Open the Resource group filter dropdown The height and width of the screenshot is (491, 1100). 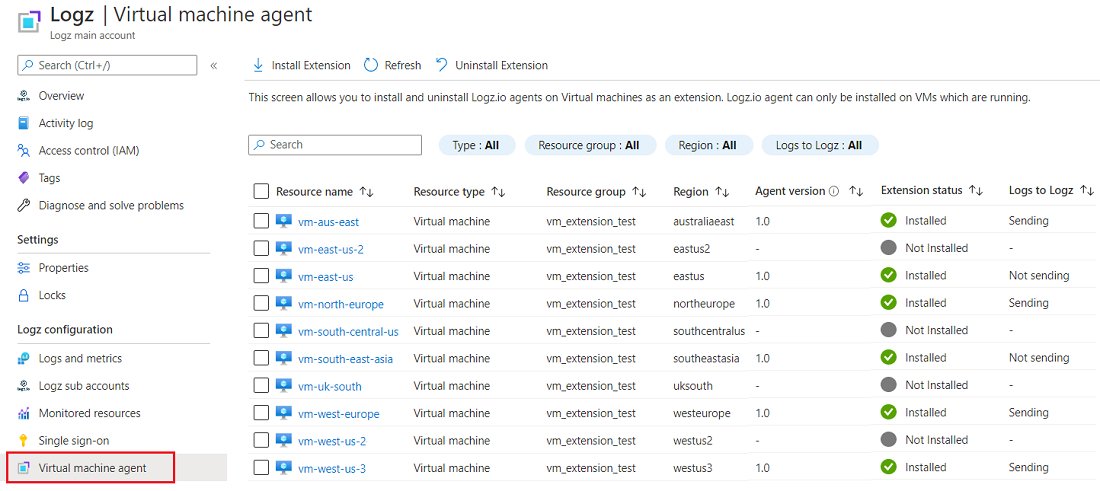(x=589, y=145)
